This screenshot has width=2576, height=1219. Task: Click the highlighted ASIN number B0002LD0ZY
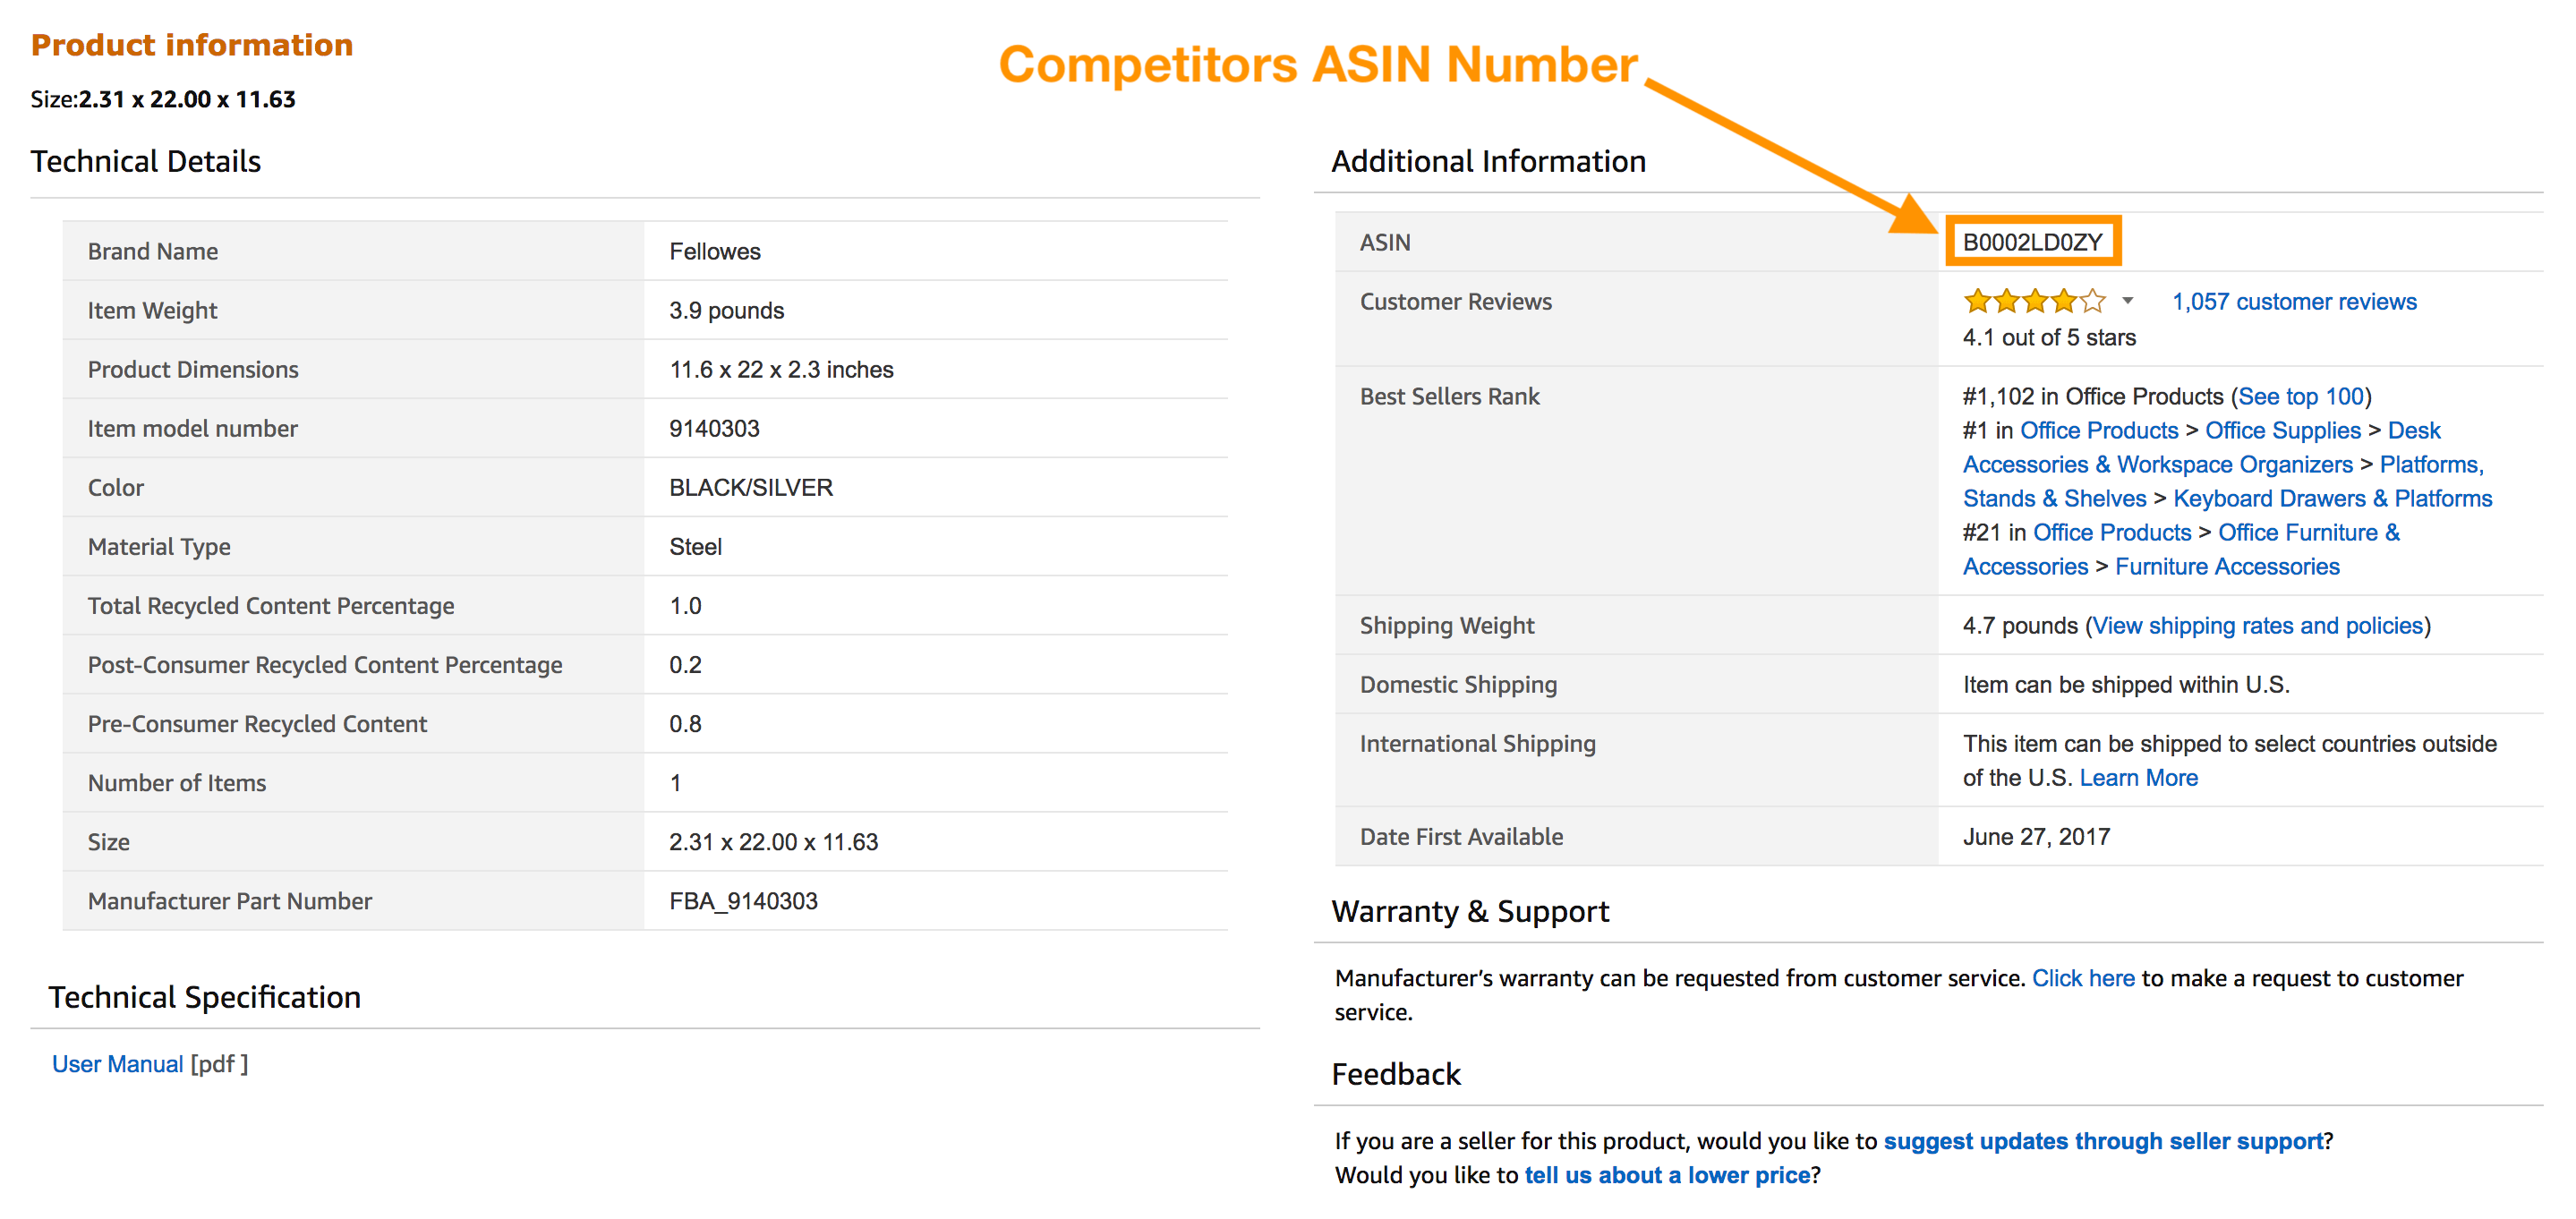point(2031,243)
